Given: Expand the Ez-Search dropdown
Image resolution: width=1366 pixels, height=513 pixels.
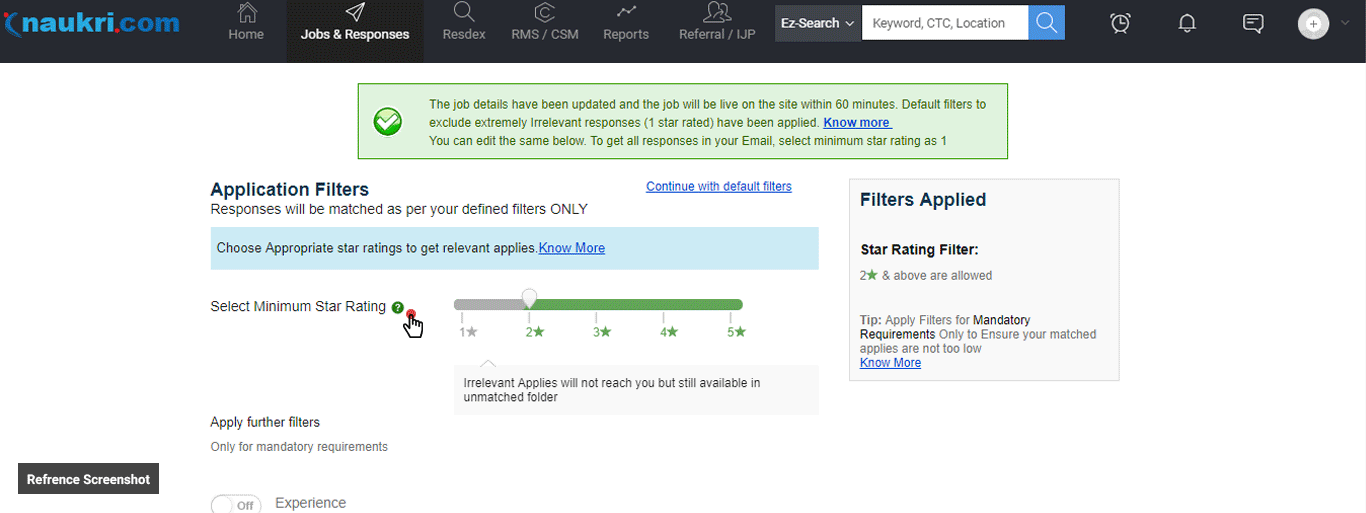Looking at the screenshot, I should point(818,23).
